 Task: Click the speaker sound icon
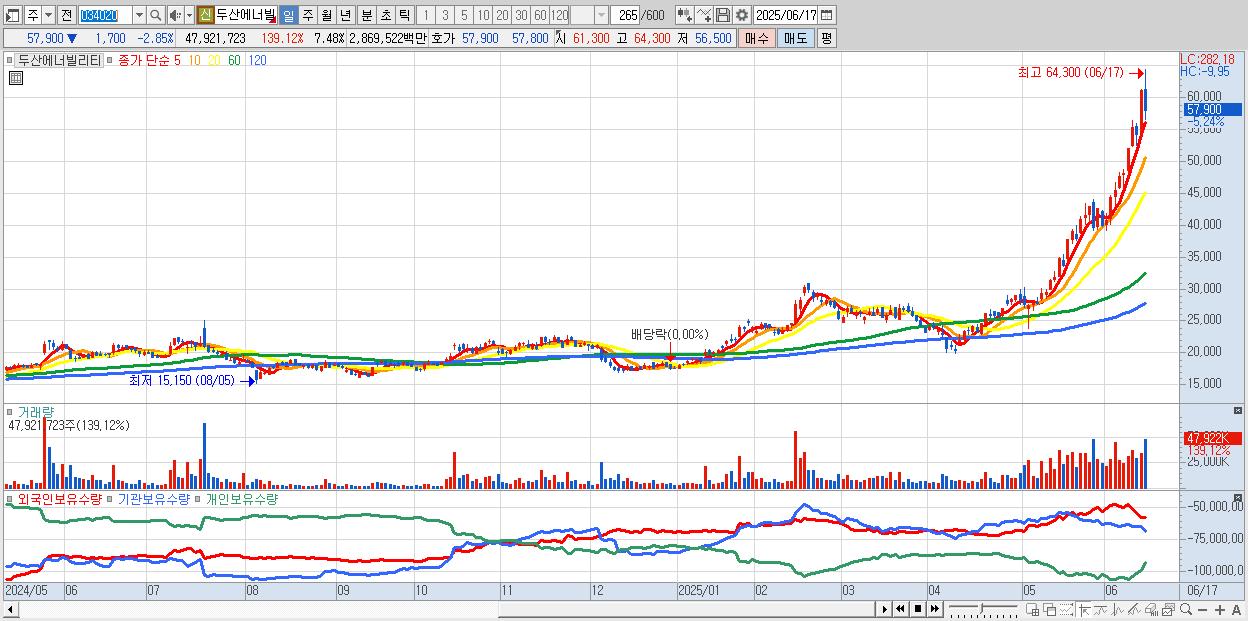click(175, 15)
